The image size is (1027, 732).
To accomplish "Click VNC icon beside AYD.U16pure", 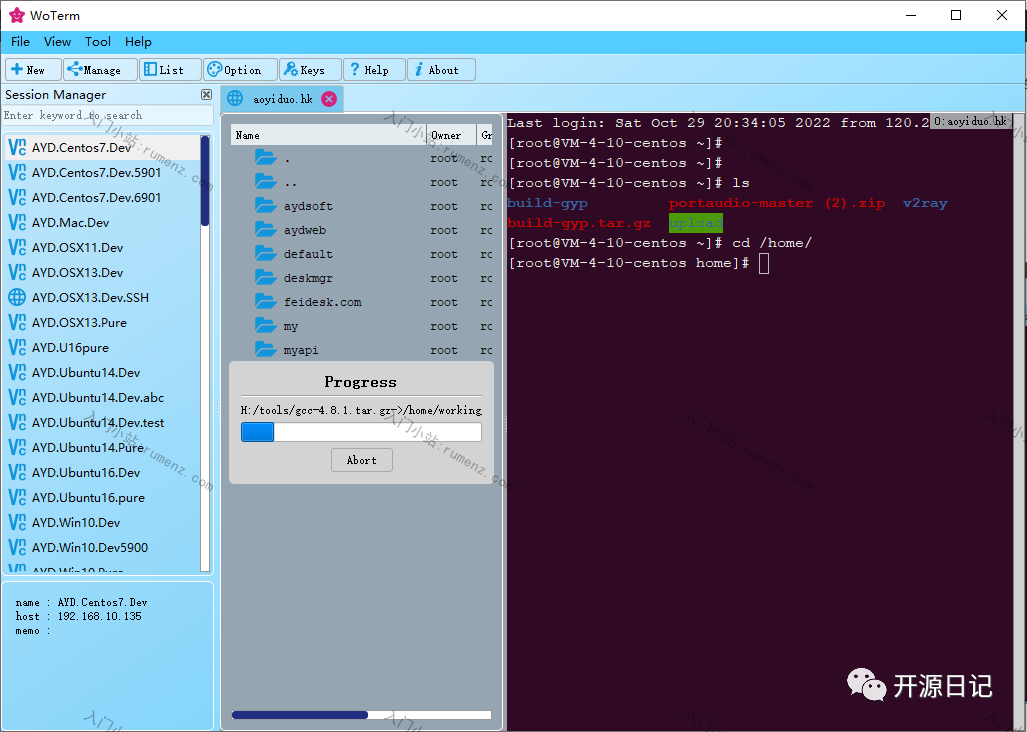I will point(17,348).
